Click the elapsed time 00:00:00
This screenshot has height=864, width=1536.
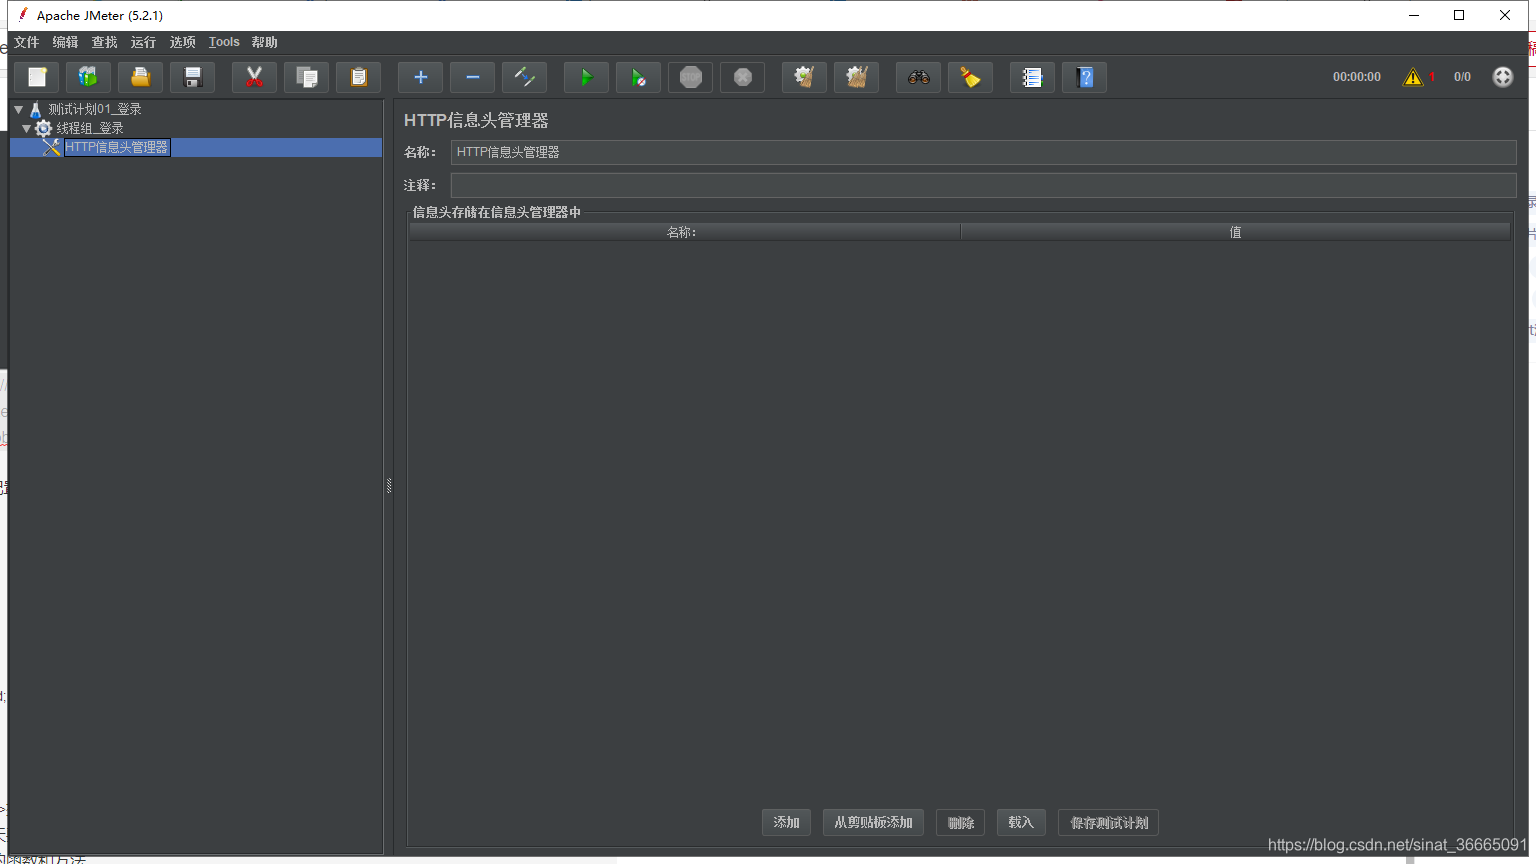point(1356,77)
